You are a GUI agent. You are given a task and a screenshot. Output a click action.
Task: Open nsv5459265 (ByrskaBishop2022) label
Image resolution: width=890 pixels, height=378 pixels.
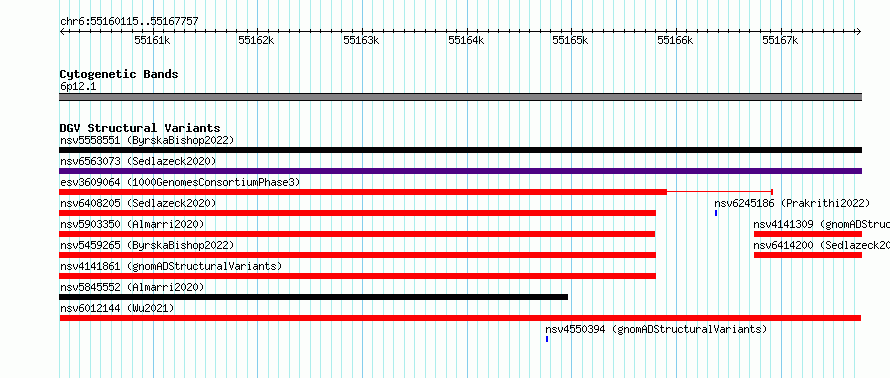(x=147, y=245)
